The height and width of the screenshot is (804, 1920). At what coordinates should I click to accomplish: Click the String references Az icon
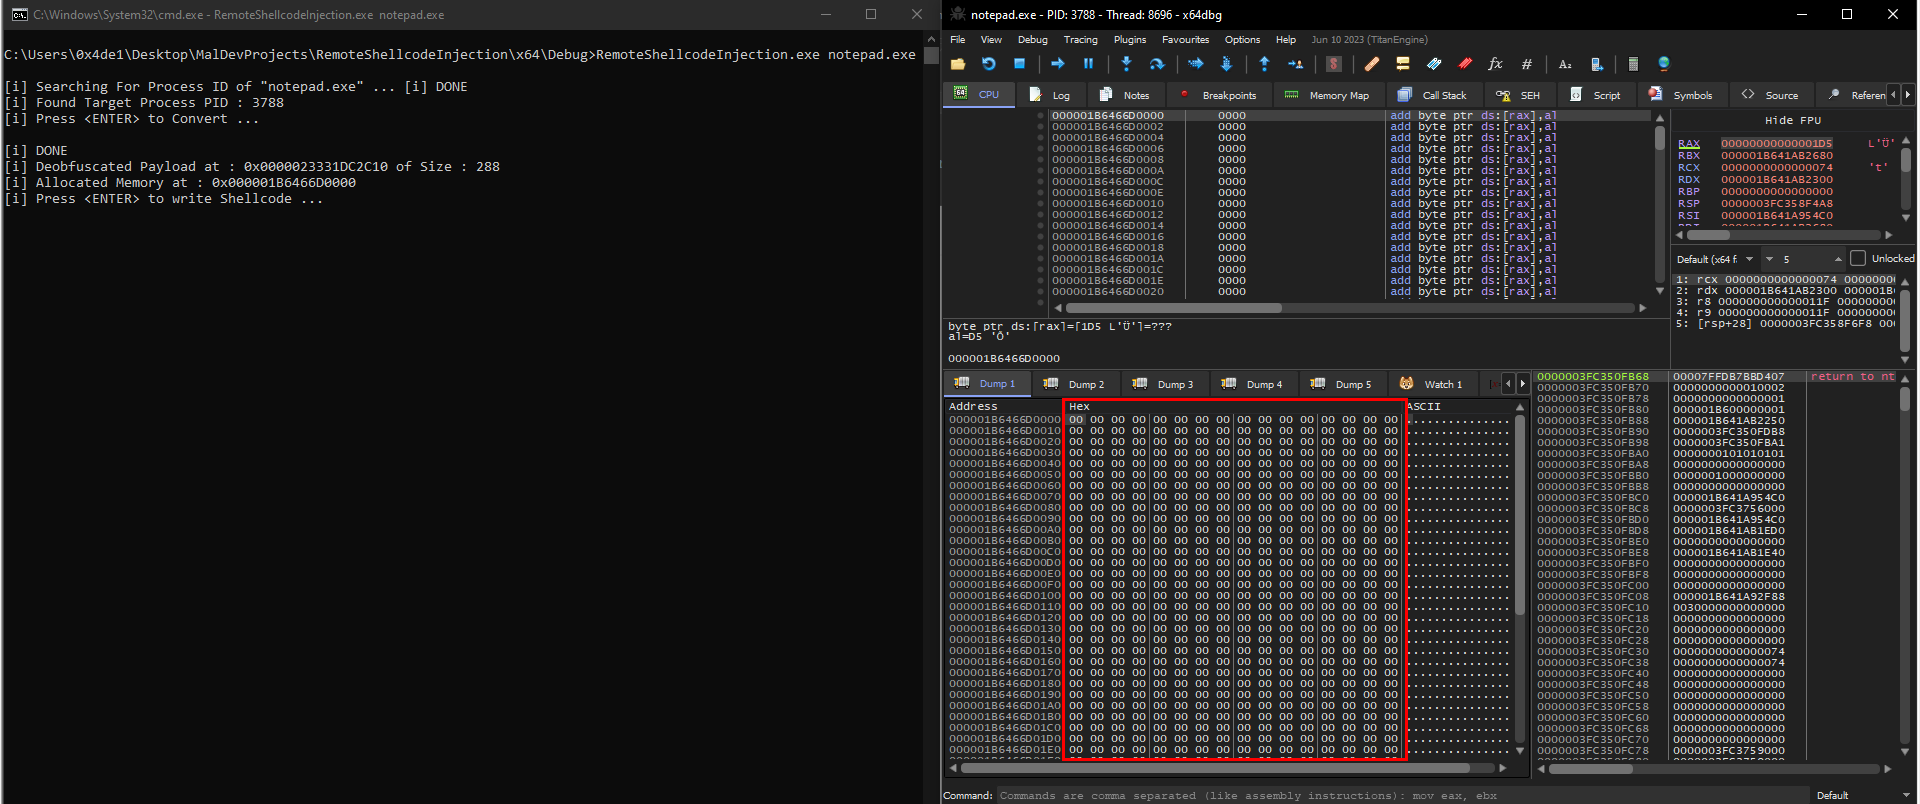tap(1565, 64)
